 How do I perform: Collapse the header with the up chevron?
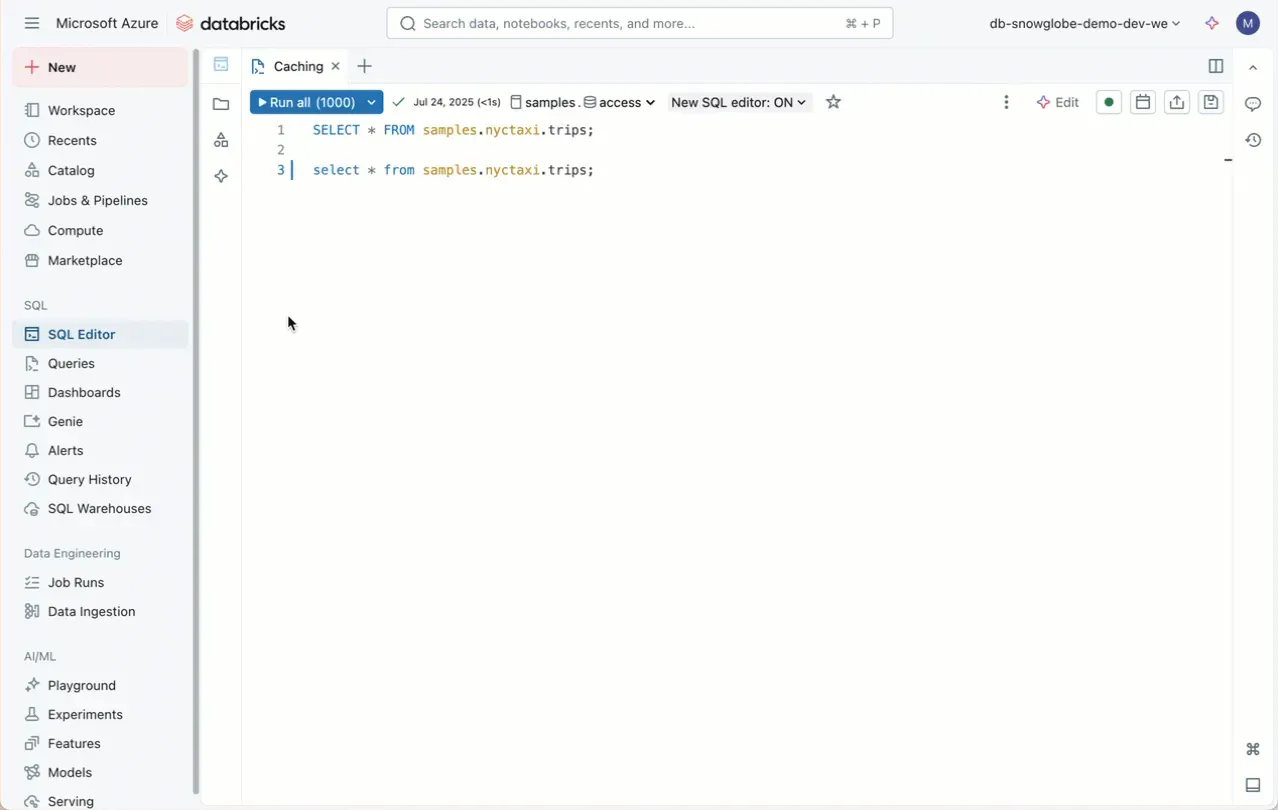(x=1253, y=67)
